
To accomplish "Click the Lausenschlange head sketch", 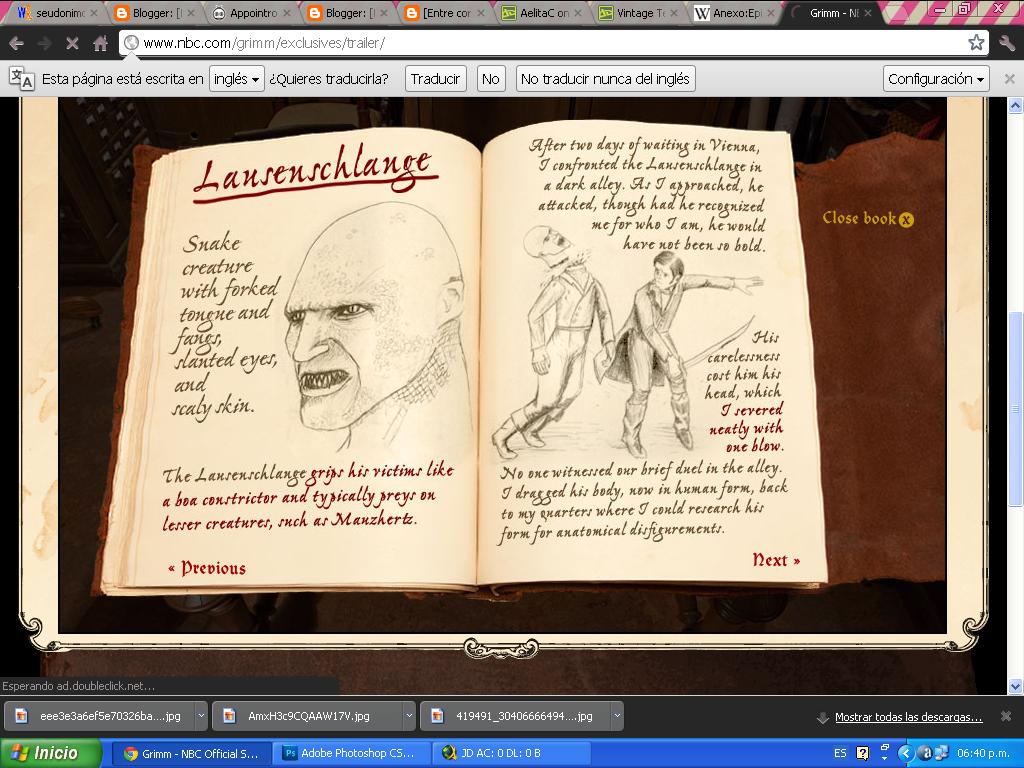I will click(377, 325).
